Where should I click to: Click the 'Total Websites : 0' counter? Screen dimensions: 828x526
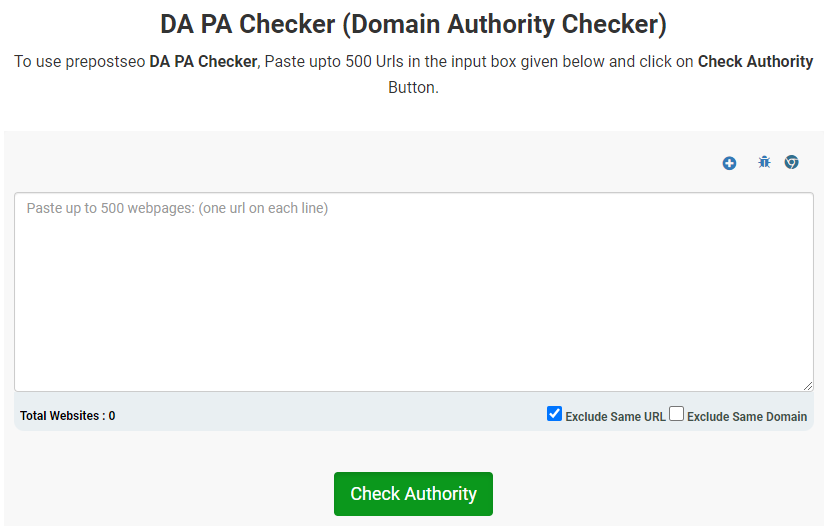coord(67,416)
